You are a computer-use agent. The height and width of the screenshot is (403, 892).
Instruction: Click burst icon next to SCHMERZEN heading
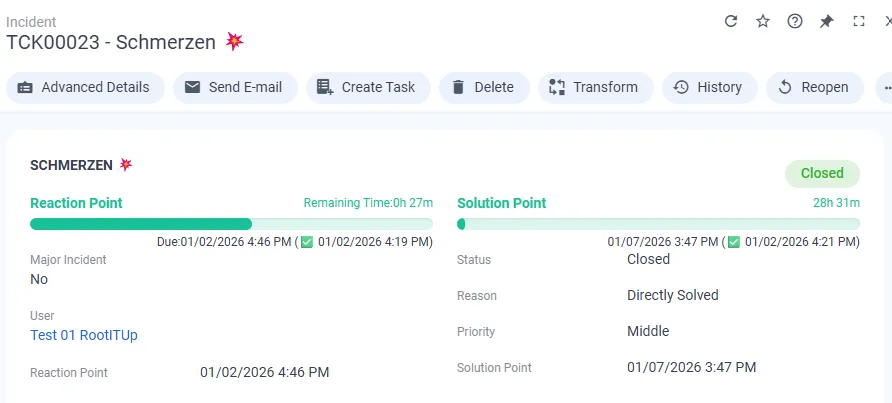(x=126, y=164)
